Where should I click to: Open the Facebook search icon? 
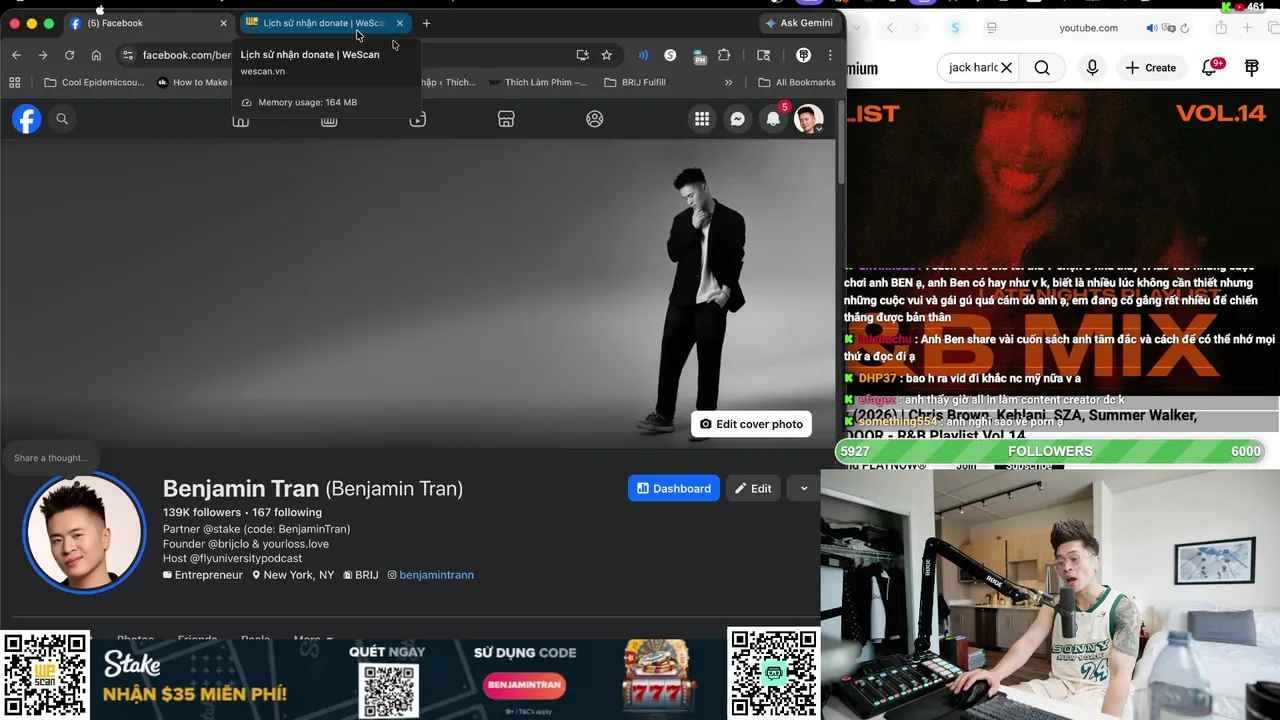tap(62, 119)
